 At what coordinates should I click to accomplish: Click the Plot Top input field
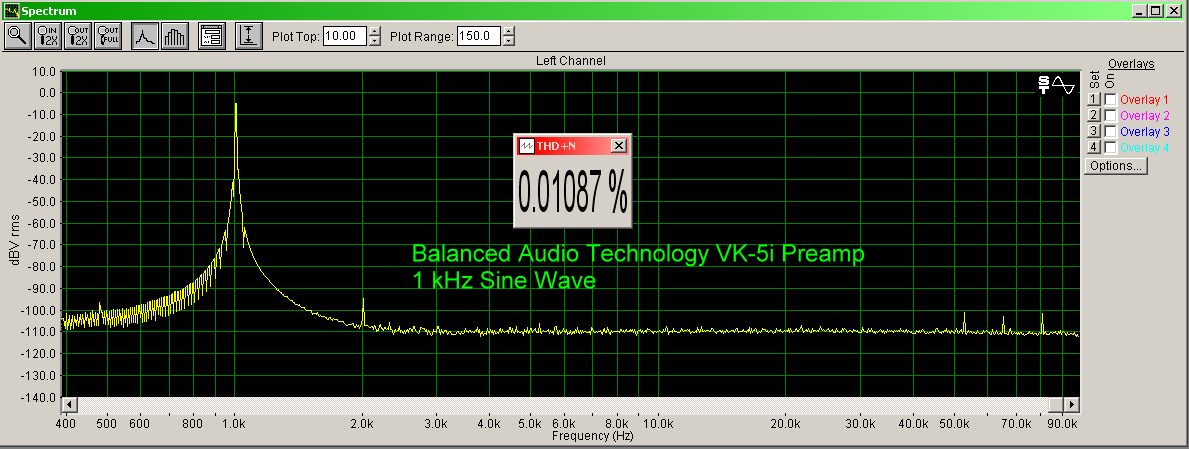point(345,36)
